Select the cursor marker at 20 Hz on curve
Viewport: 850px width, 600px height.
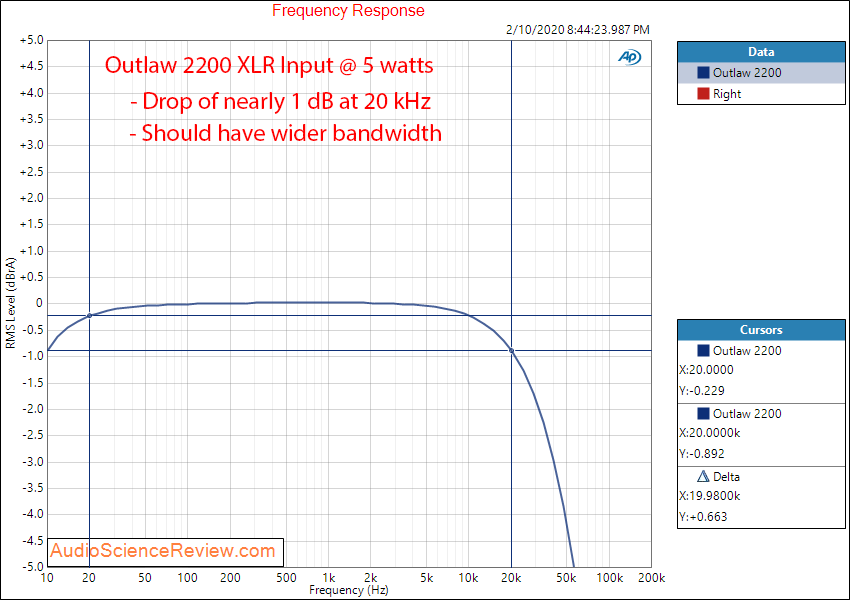pos(89,315)
